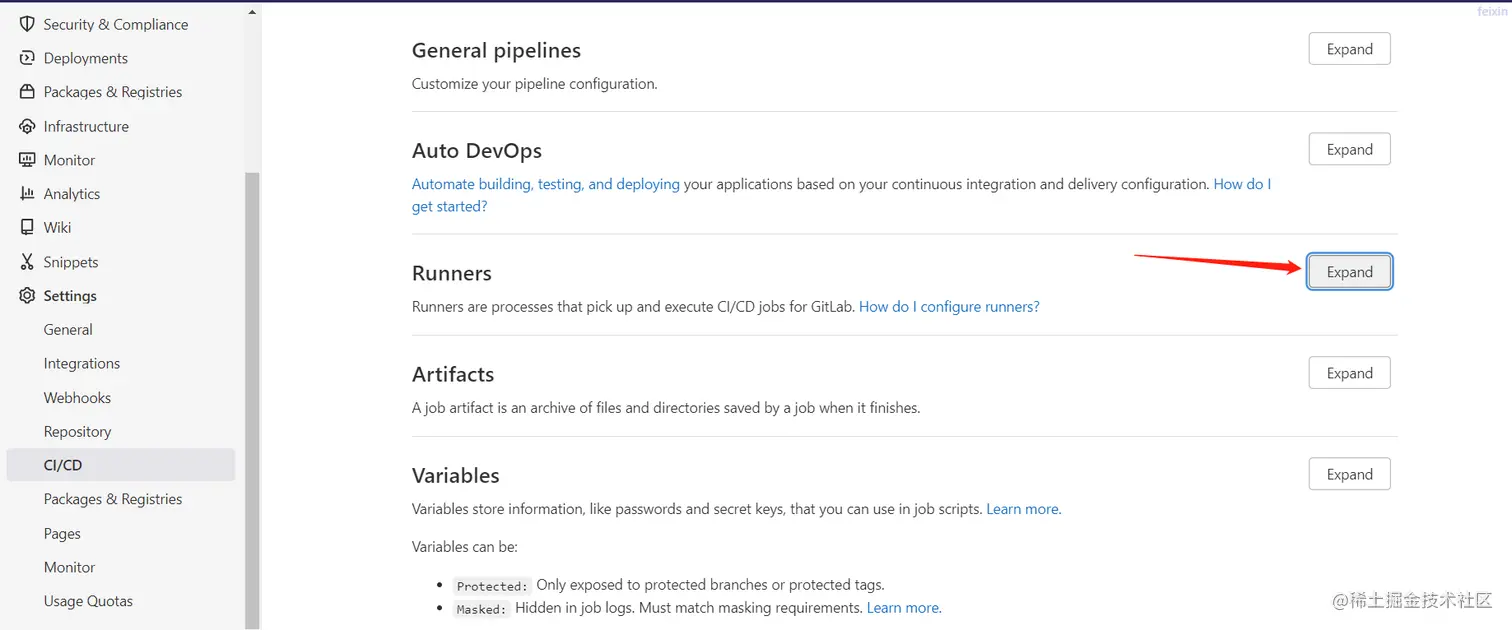Image resolution: width=1512 pixels, height=630 pixels.
Task: Click the Deployments sidebar icon
Action: point(27,58)
